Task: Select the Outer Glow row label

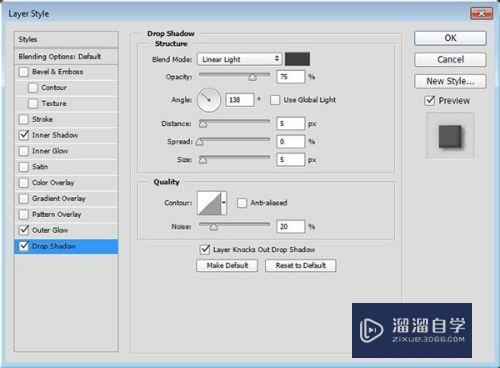Action: tap(50, 230)
